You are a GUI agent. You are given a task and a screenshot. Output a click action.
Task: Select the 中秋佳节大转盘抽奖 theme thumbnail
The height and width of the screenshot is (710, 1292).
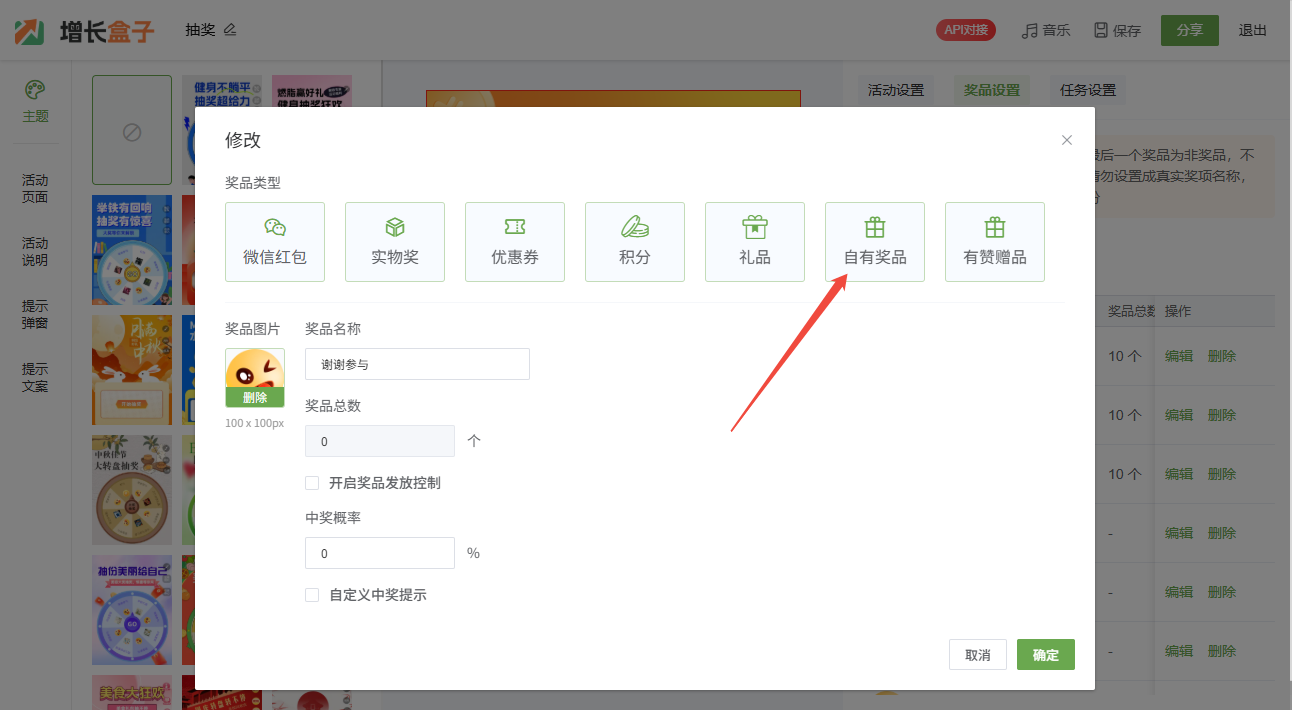(x=132, y=490)
